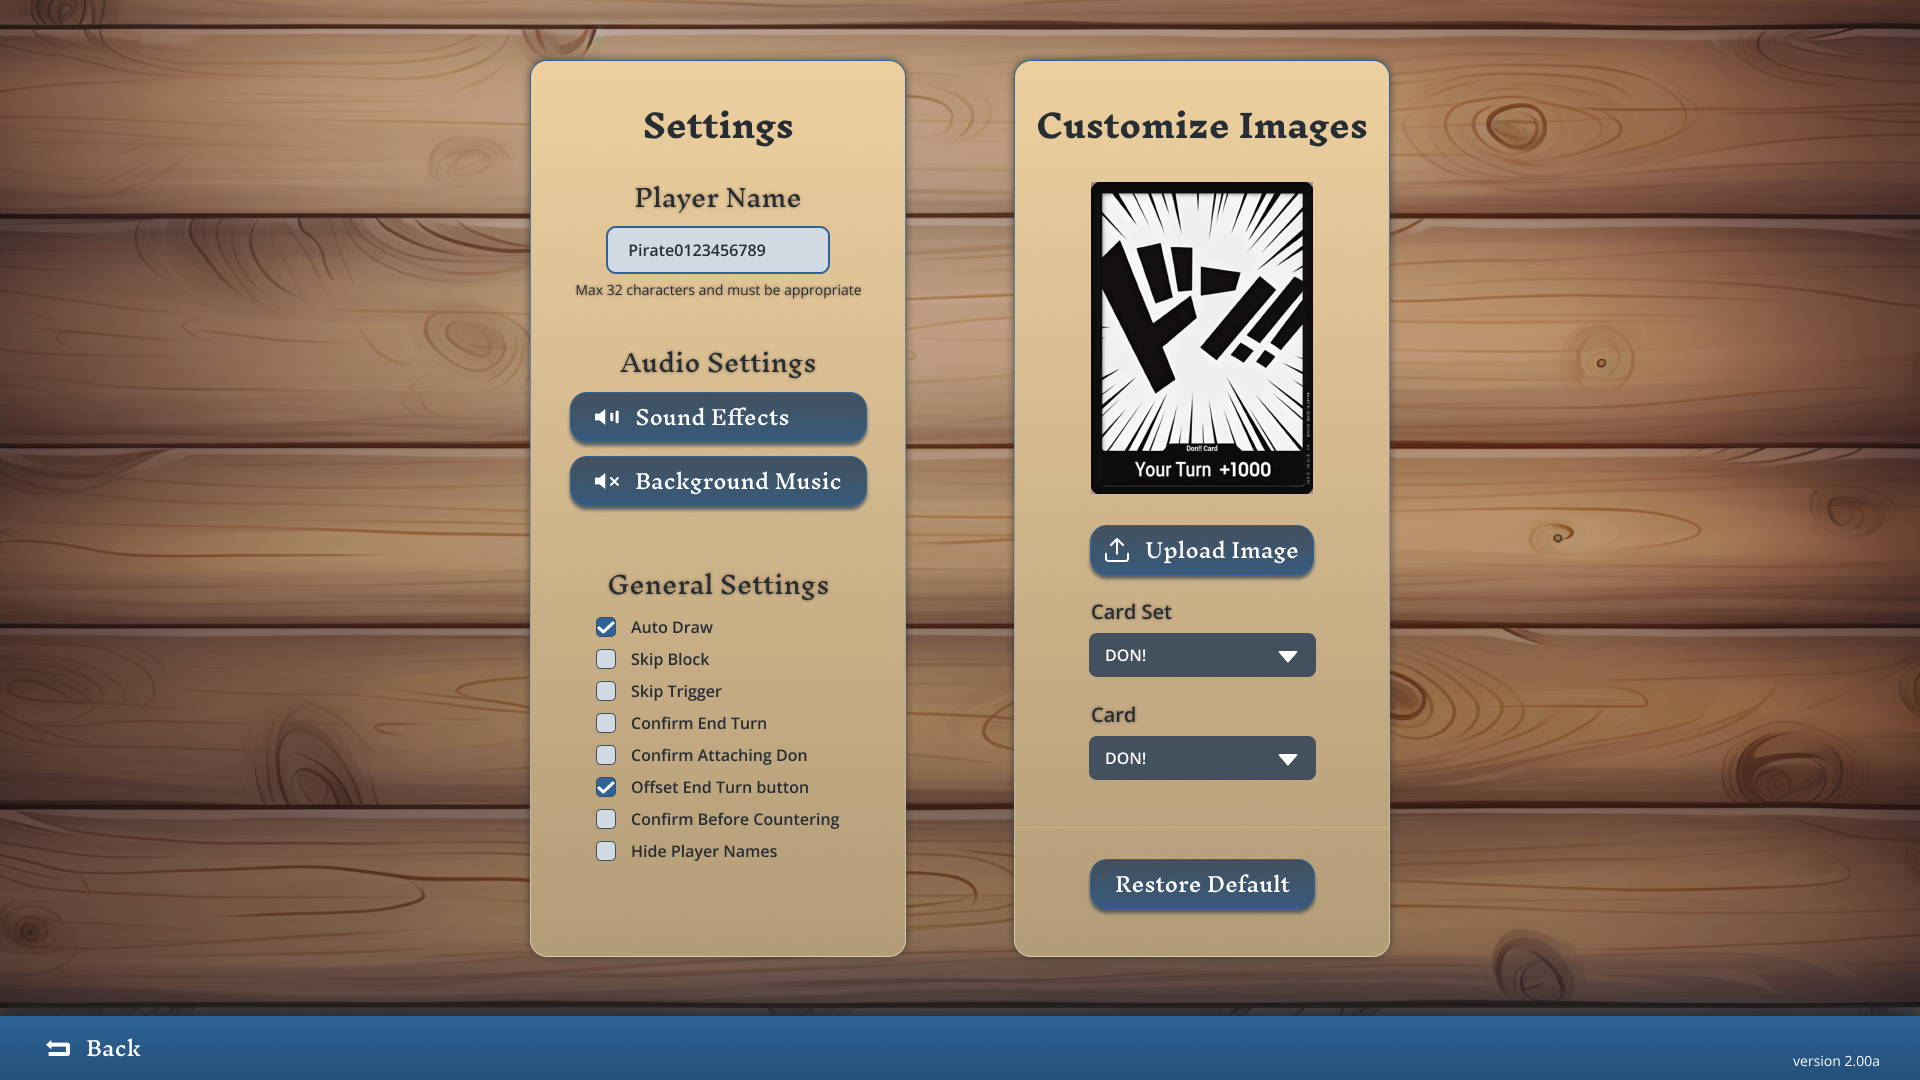
Task: Enable Confirm End Turn option
Action: [606, 723]
